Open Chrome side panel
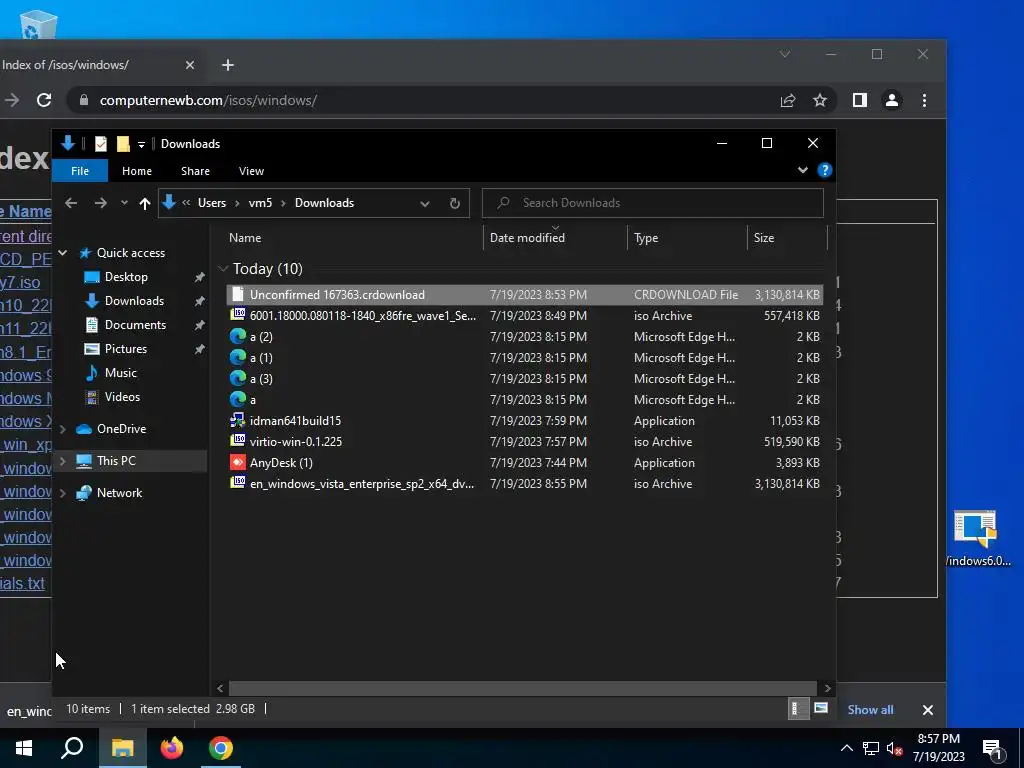The image size is (1024, 768). [859, 101]
